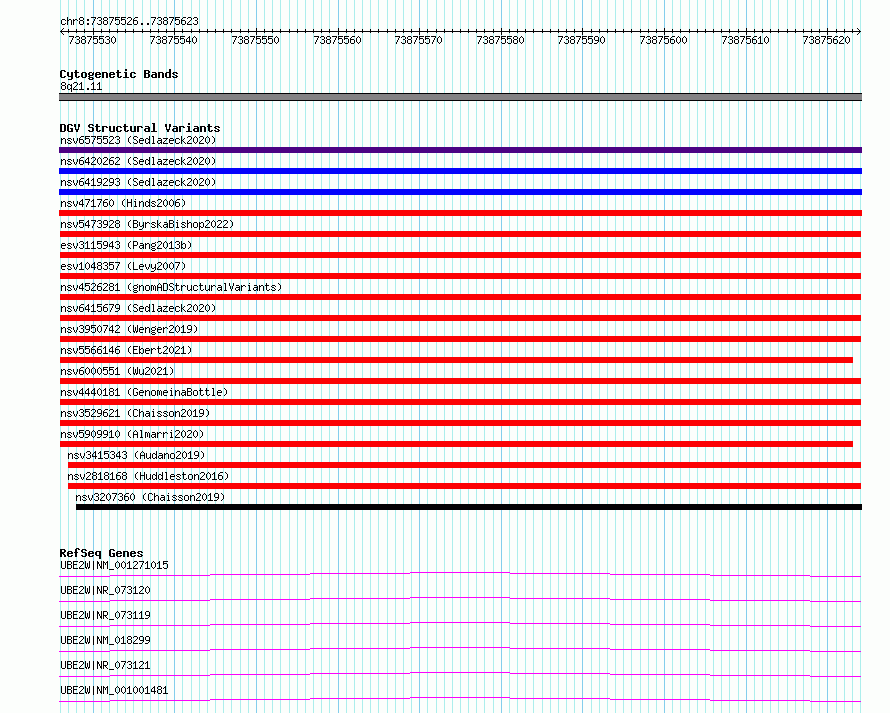Click the red nsv471760 variant bar

point(460,213)
